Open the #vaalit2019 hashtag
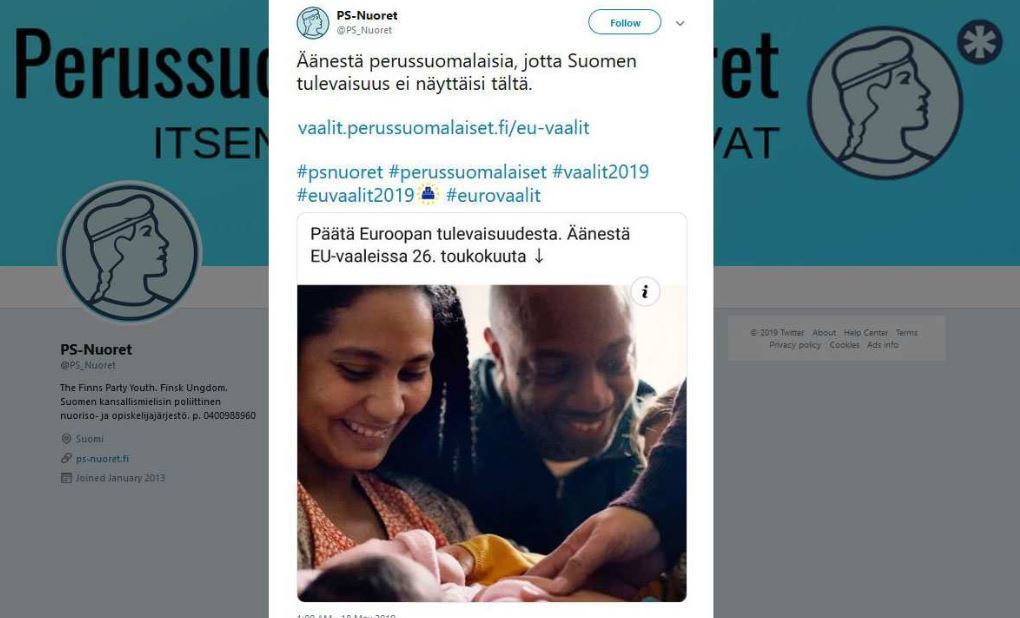 click(x=600, y=172)
